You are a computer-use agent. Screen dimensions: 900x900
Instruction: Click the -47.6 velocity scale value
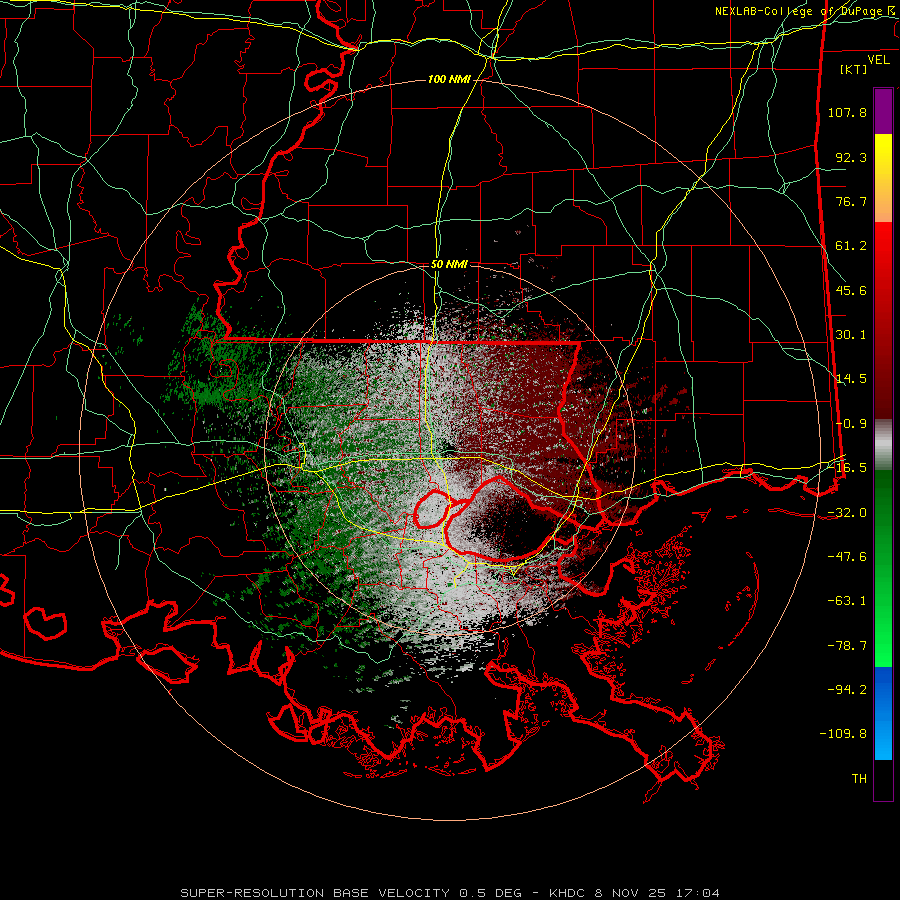pos(847,557)
